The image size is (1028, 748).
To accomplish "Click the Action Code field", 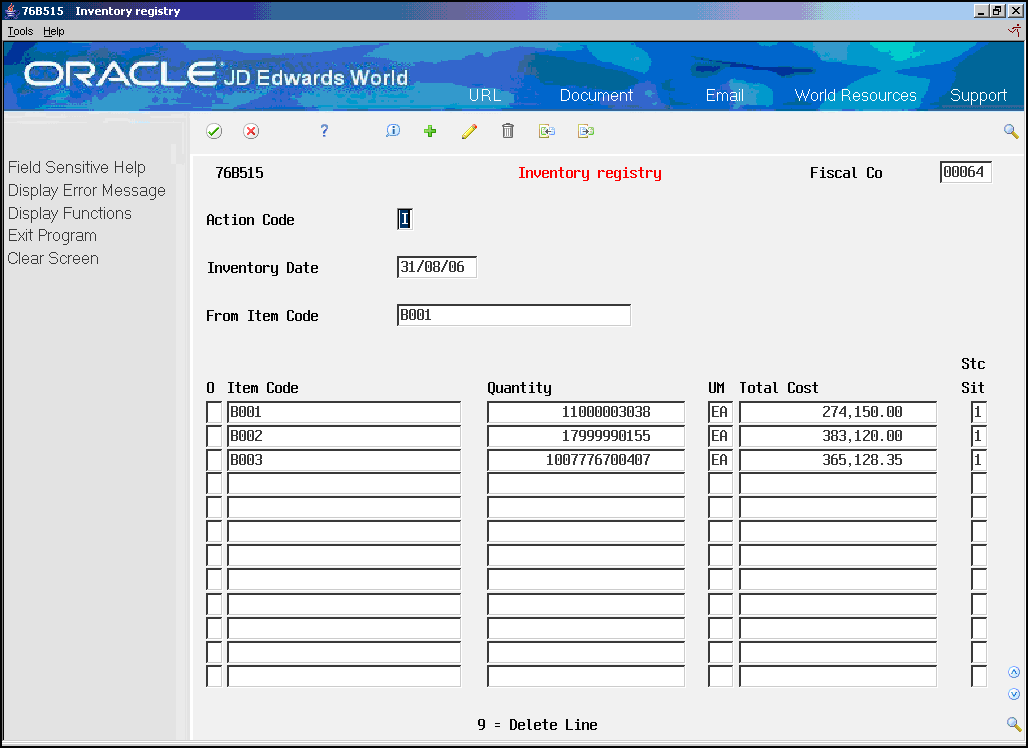I will pyautogui.click(x=405, y=219).
